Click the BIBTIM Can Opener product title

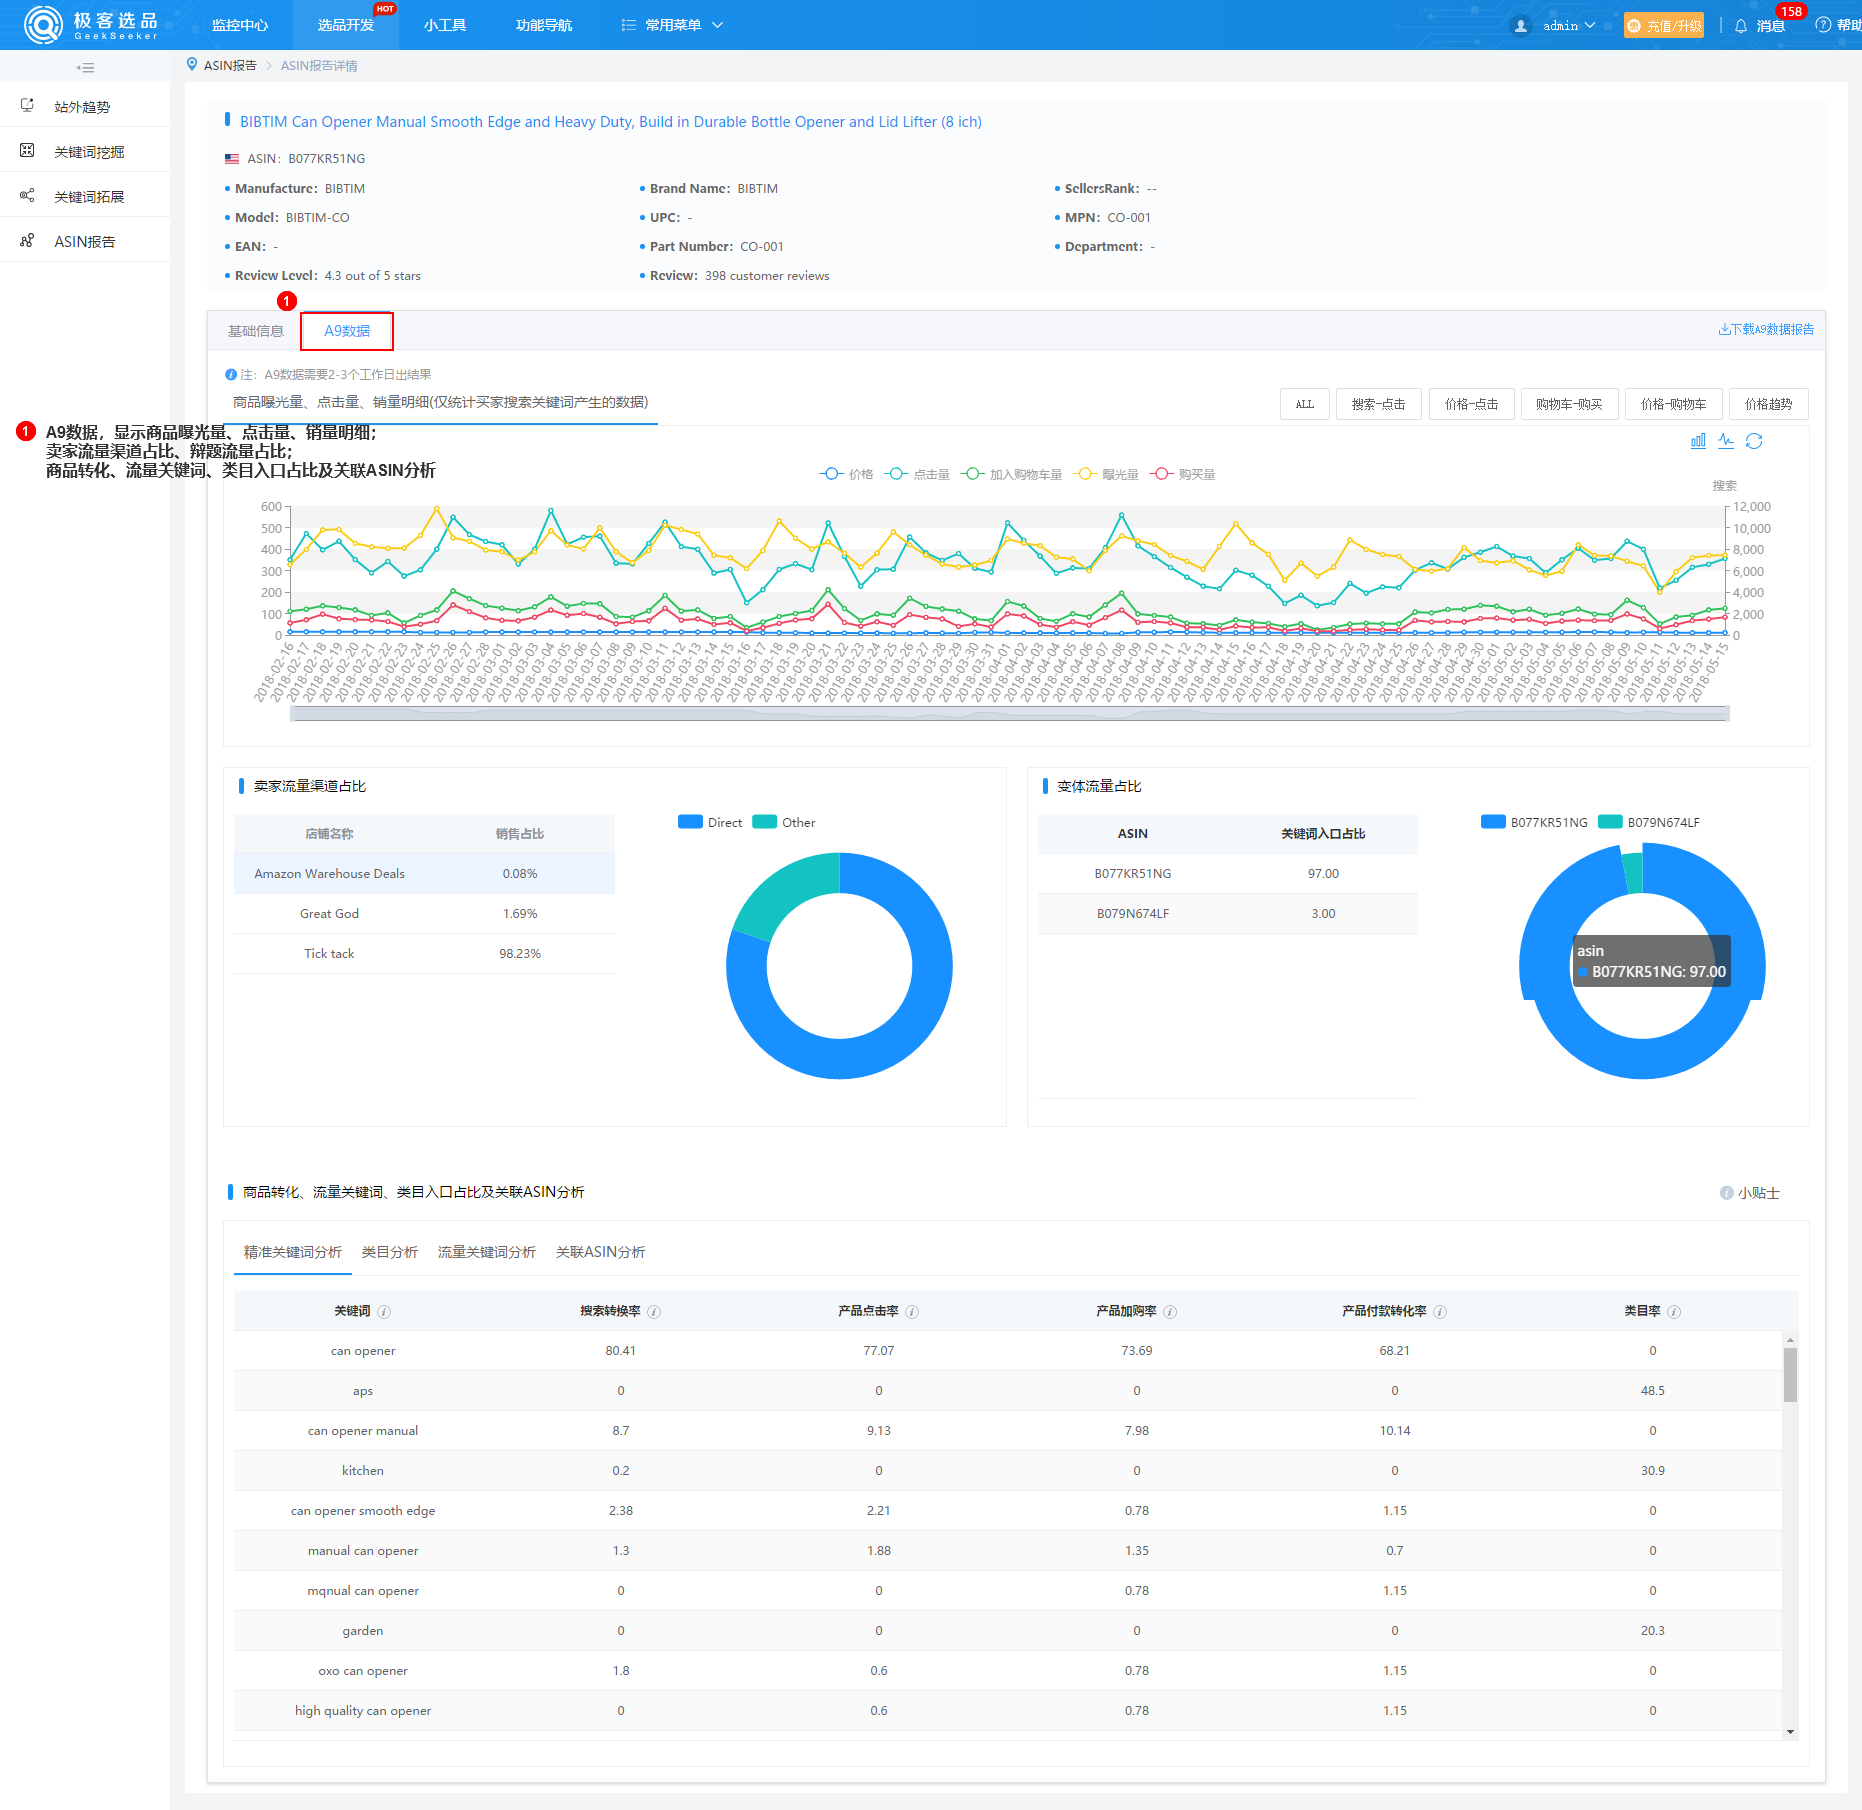point(611,122)
